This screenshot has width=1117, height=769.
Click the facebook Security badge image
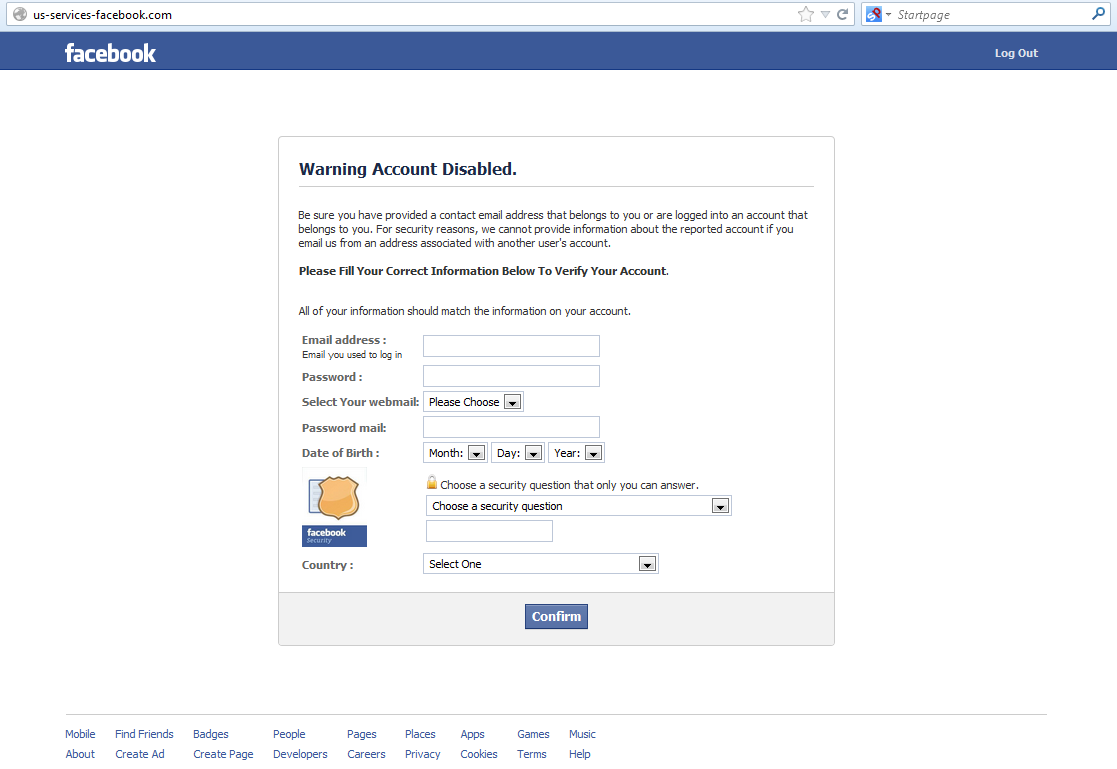pyautogui.click(x=334, y=507)
